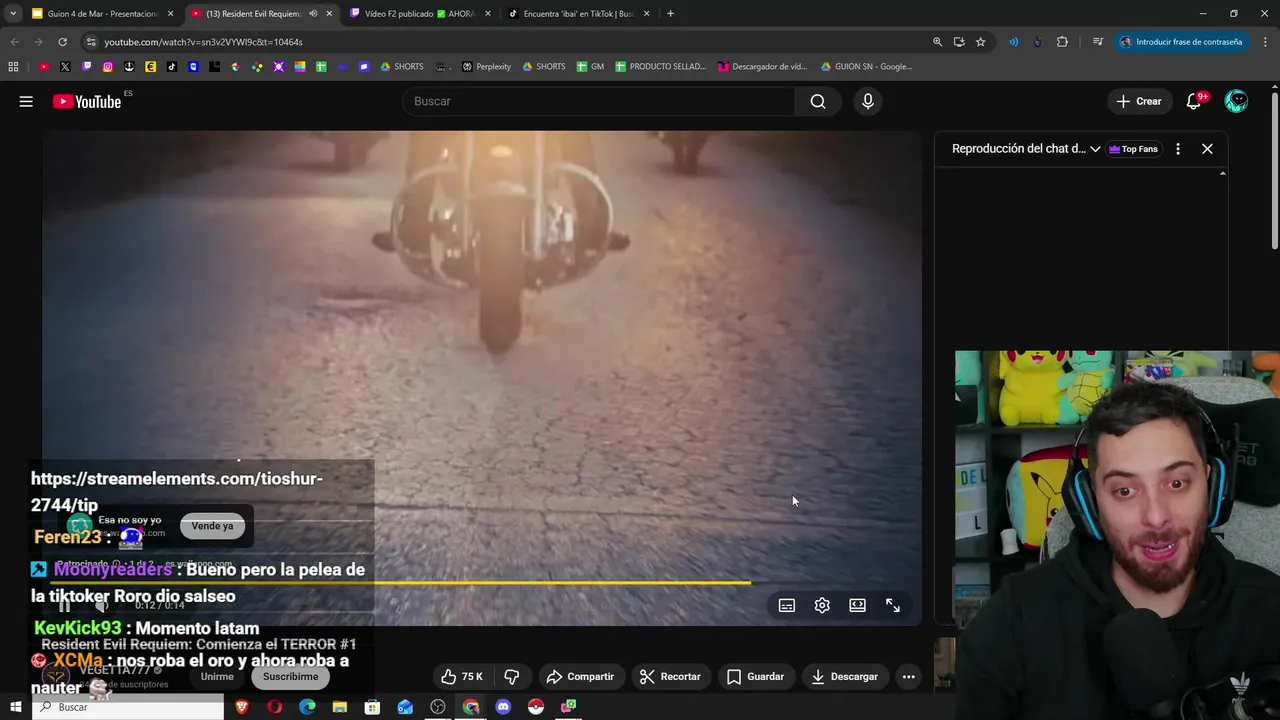Screen dimensions: 1280x720
Task: Open the notifications bell
Action: point(1194,101)
